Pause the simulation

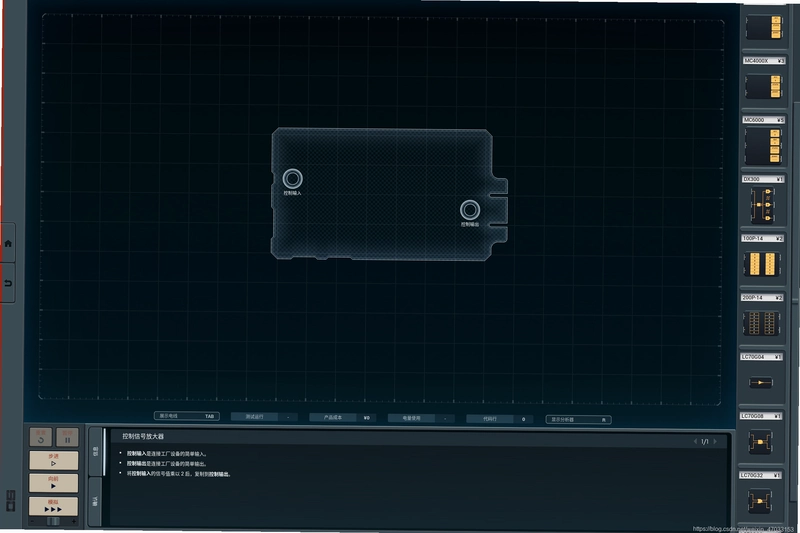[x=67, y=437]
